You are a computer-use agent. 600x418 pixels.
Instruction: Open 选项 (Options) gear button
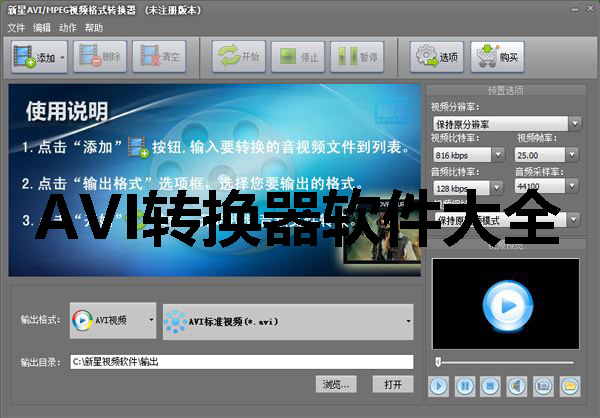click(x=437, y=57)
